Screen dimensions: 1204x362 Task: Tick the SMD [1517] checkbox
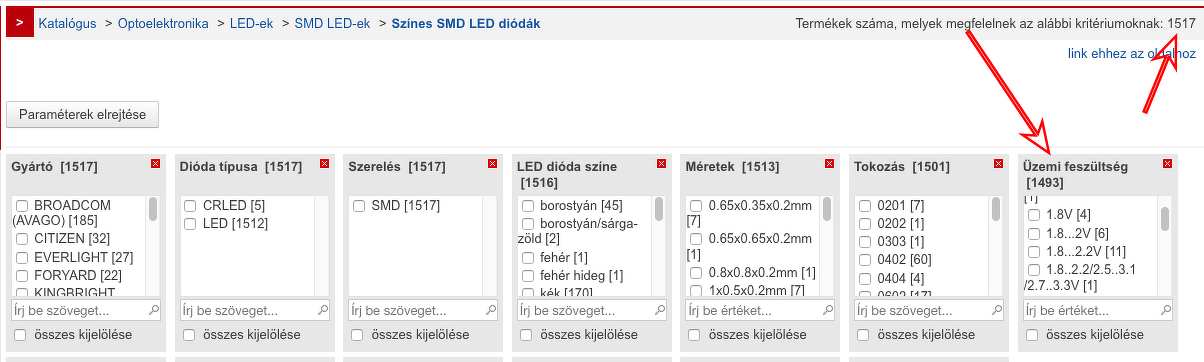(358, 205)
